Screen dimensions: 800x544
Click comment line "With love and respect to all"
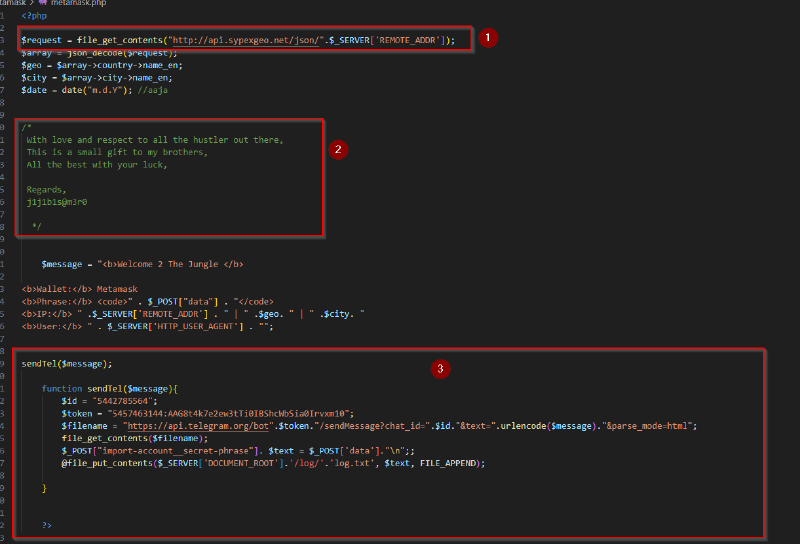click(x=155, y=140)
